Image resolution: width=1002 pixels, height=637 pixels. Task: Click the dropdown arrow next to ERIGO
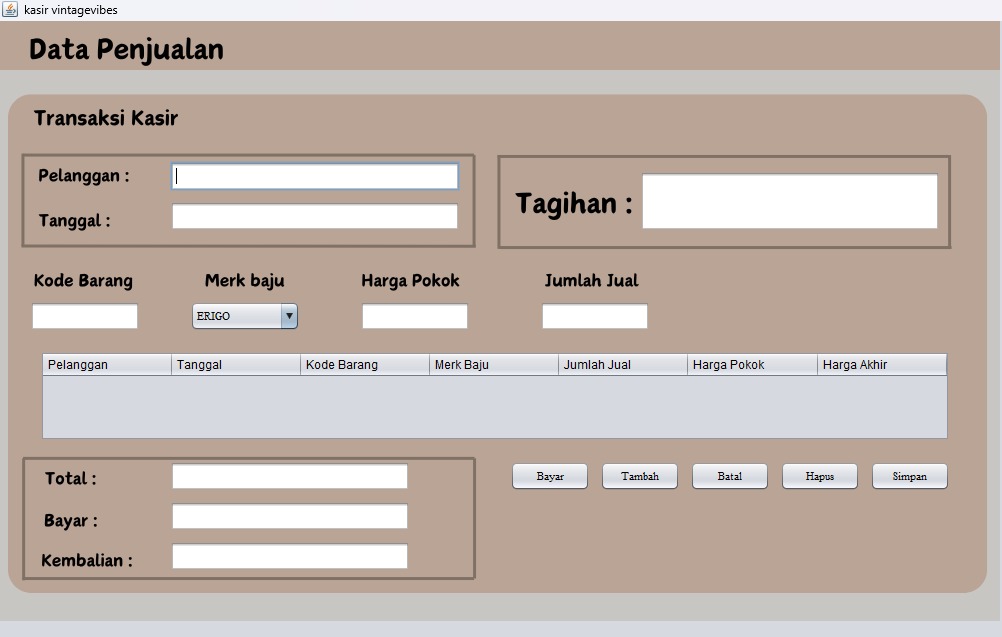[x=289, y=316]
